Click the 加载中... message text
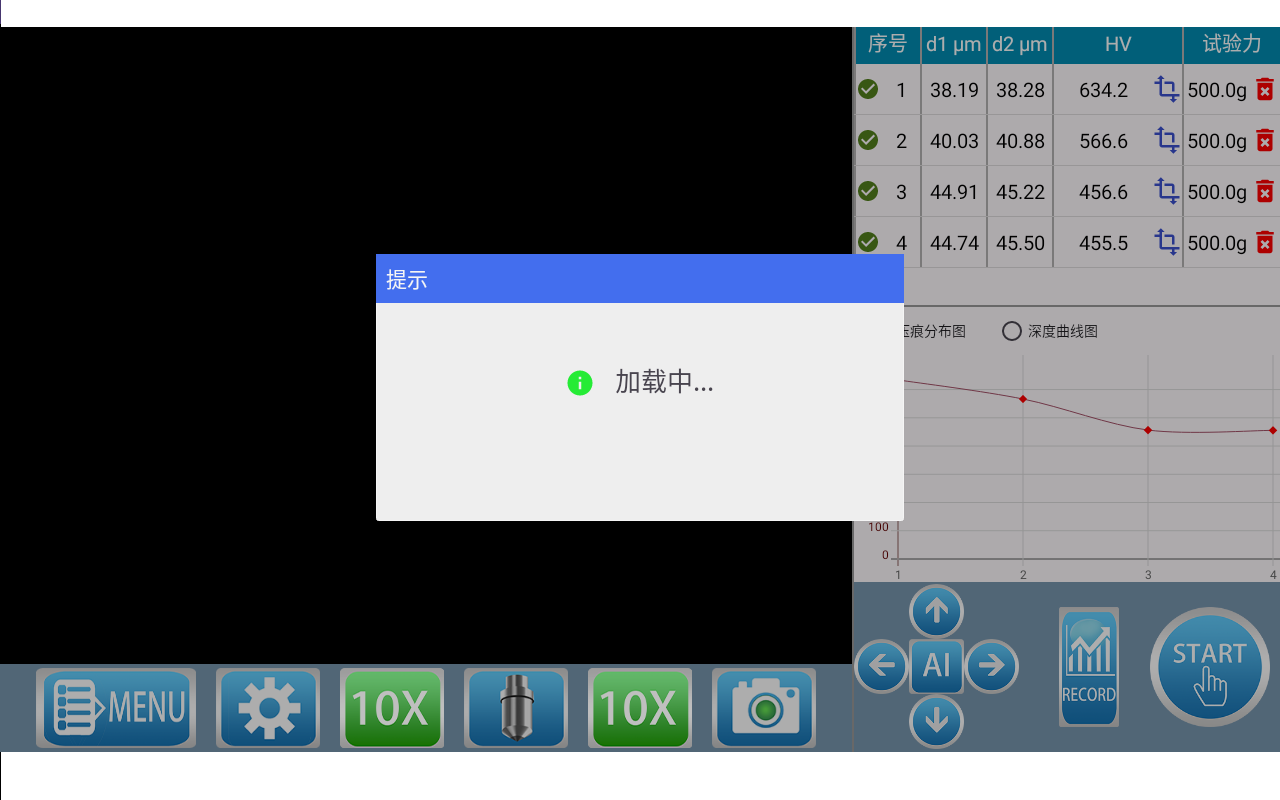The height and width of the screenshot is (800, 1280). click(664, 382)
